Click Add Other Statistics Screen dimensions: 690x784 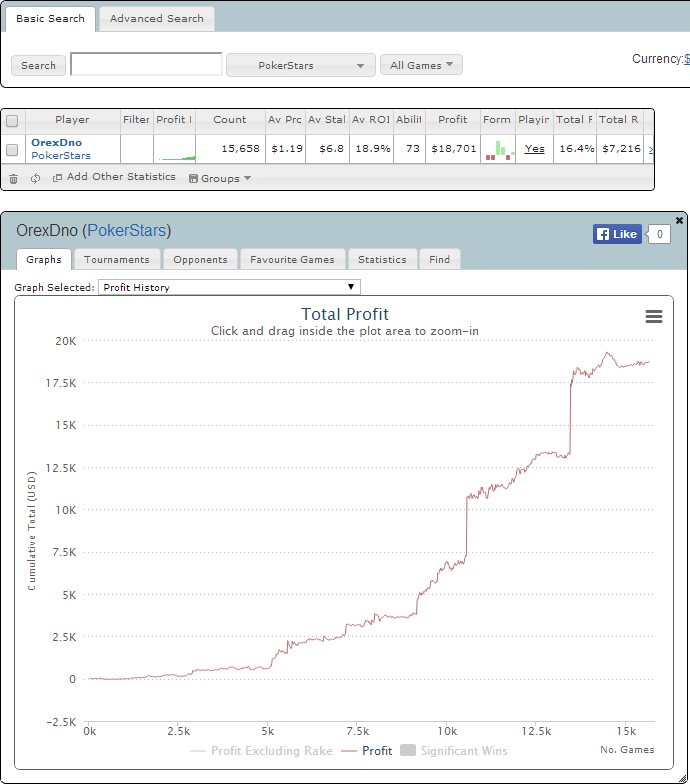coord(113,177)
